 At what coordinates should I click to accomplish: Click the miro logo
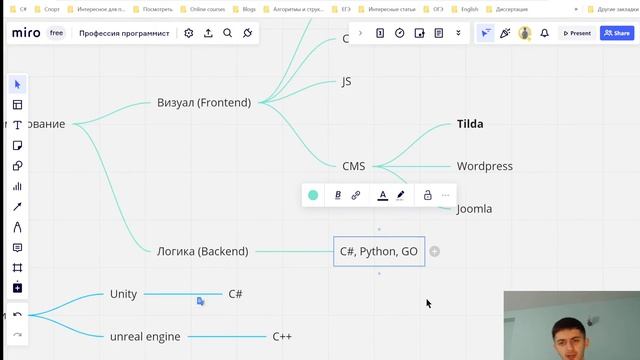click(26, 33)
